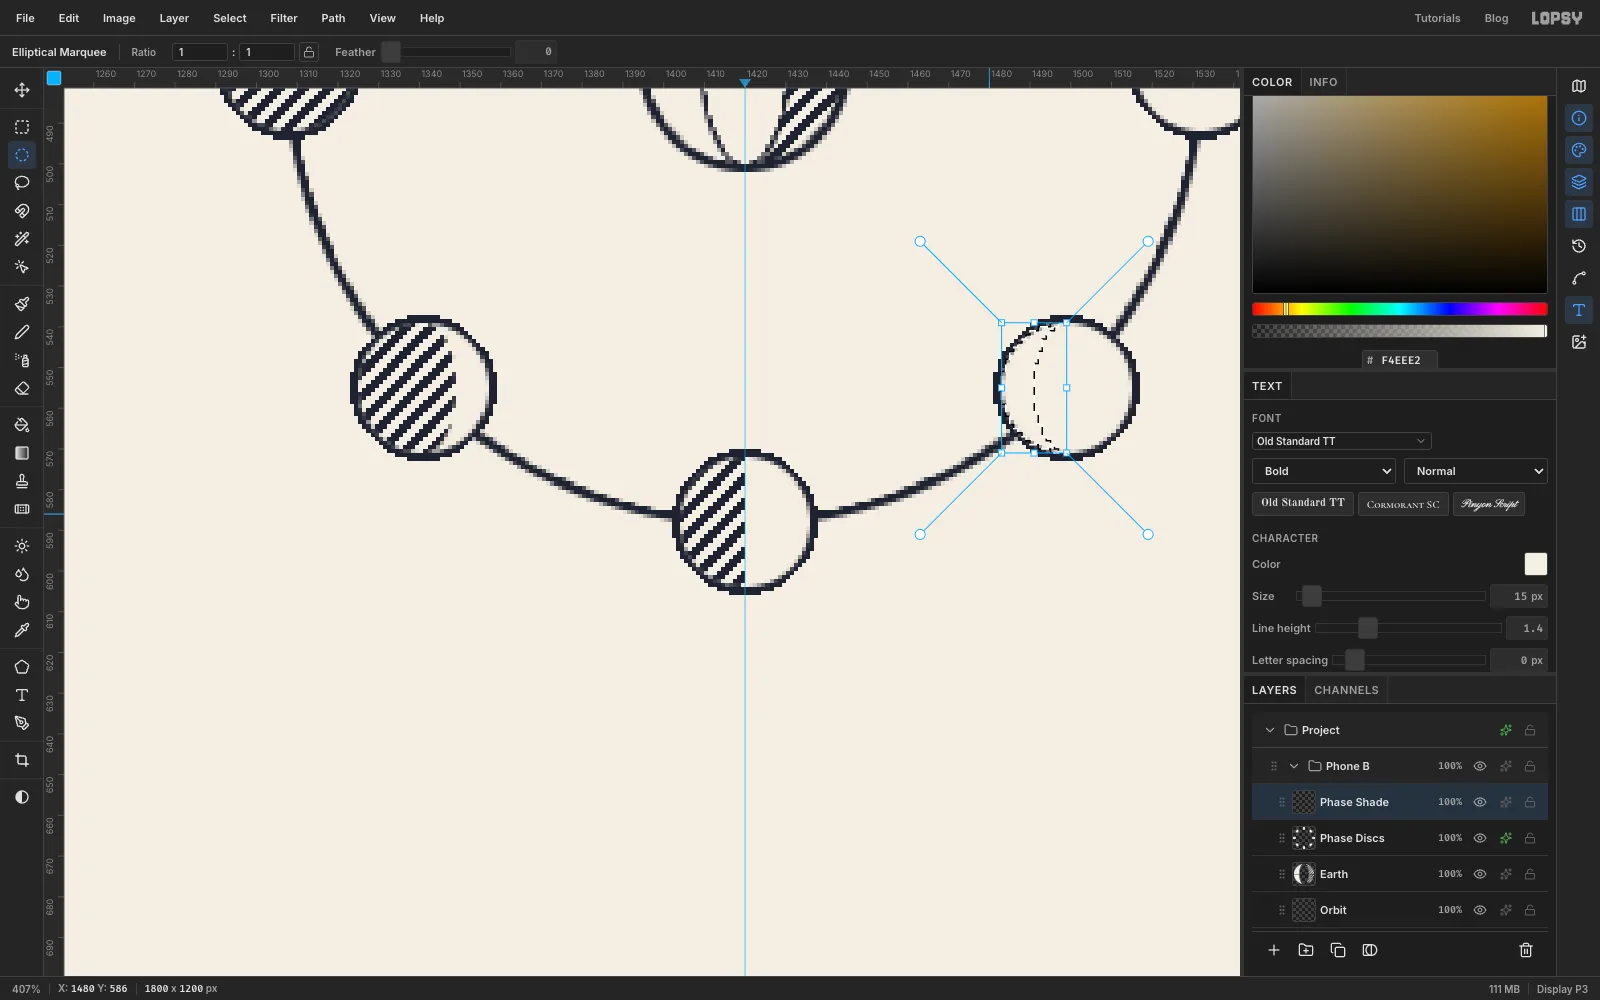Open the Bold font weight dropdown

tap(1323, 471)
